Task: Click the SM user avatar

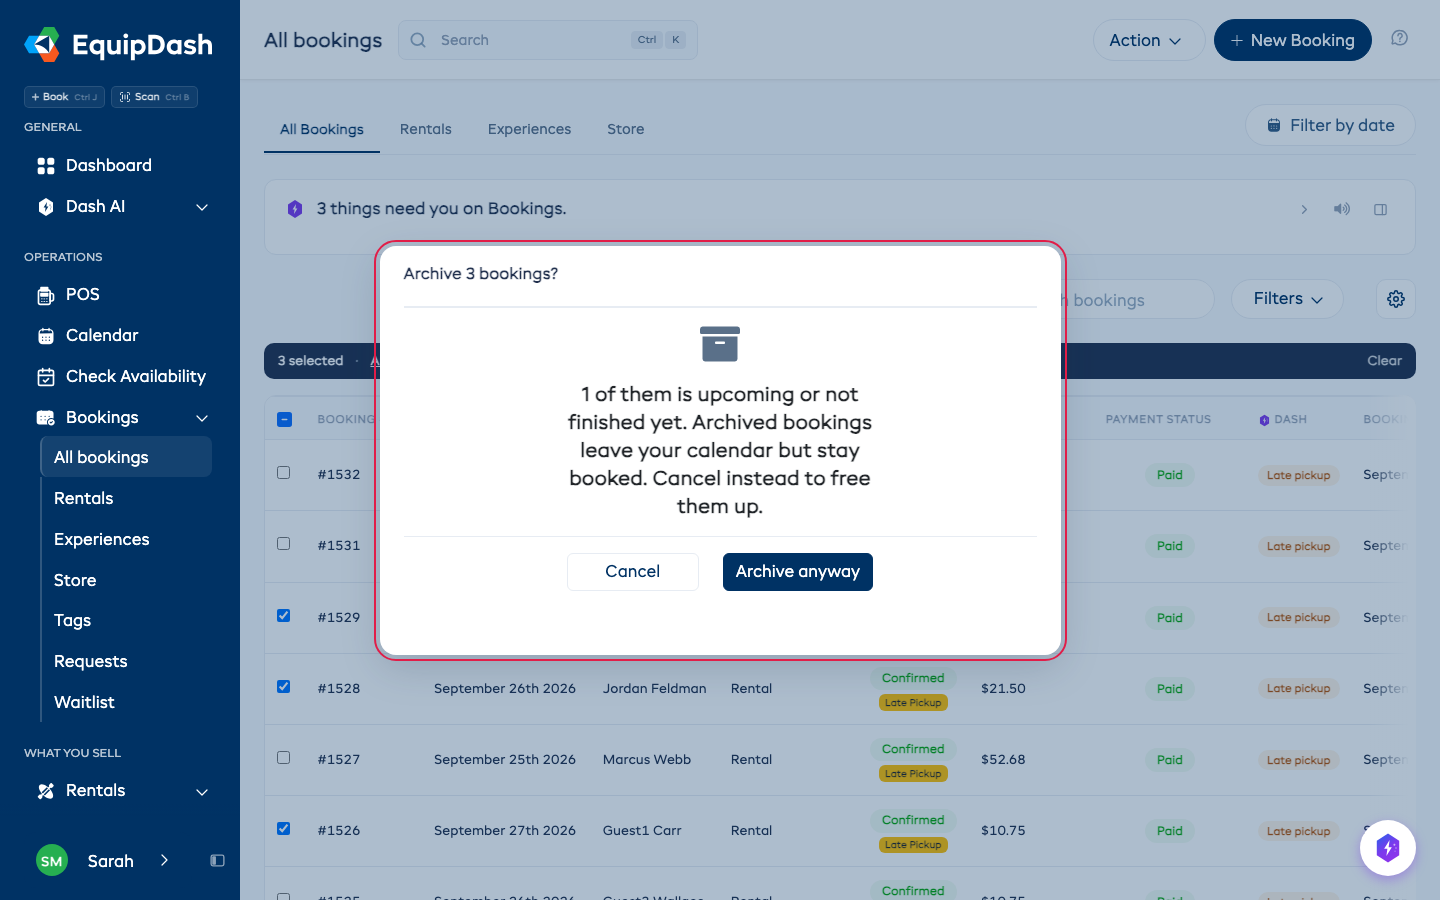Action: [52, 861]
